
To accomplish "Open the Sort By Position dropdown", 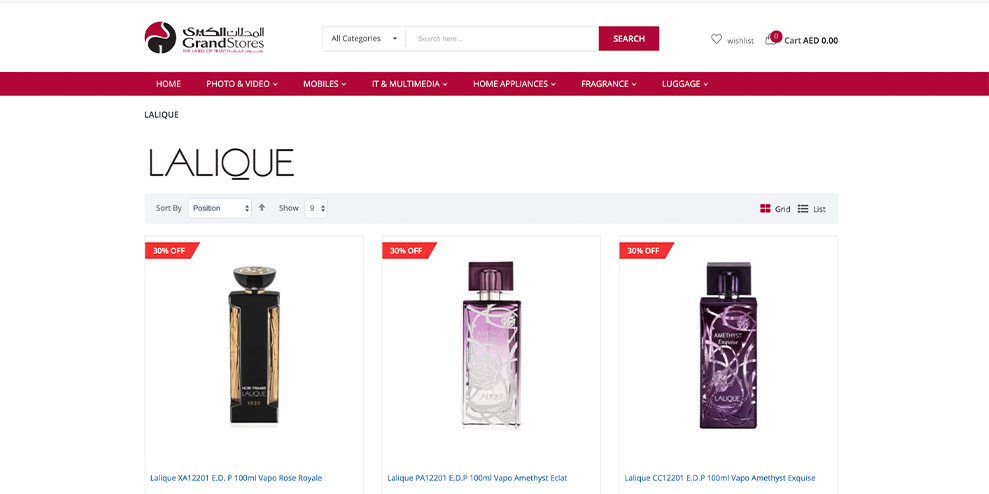I will point(219,208).
